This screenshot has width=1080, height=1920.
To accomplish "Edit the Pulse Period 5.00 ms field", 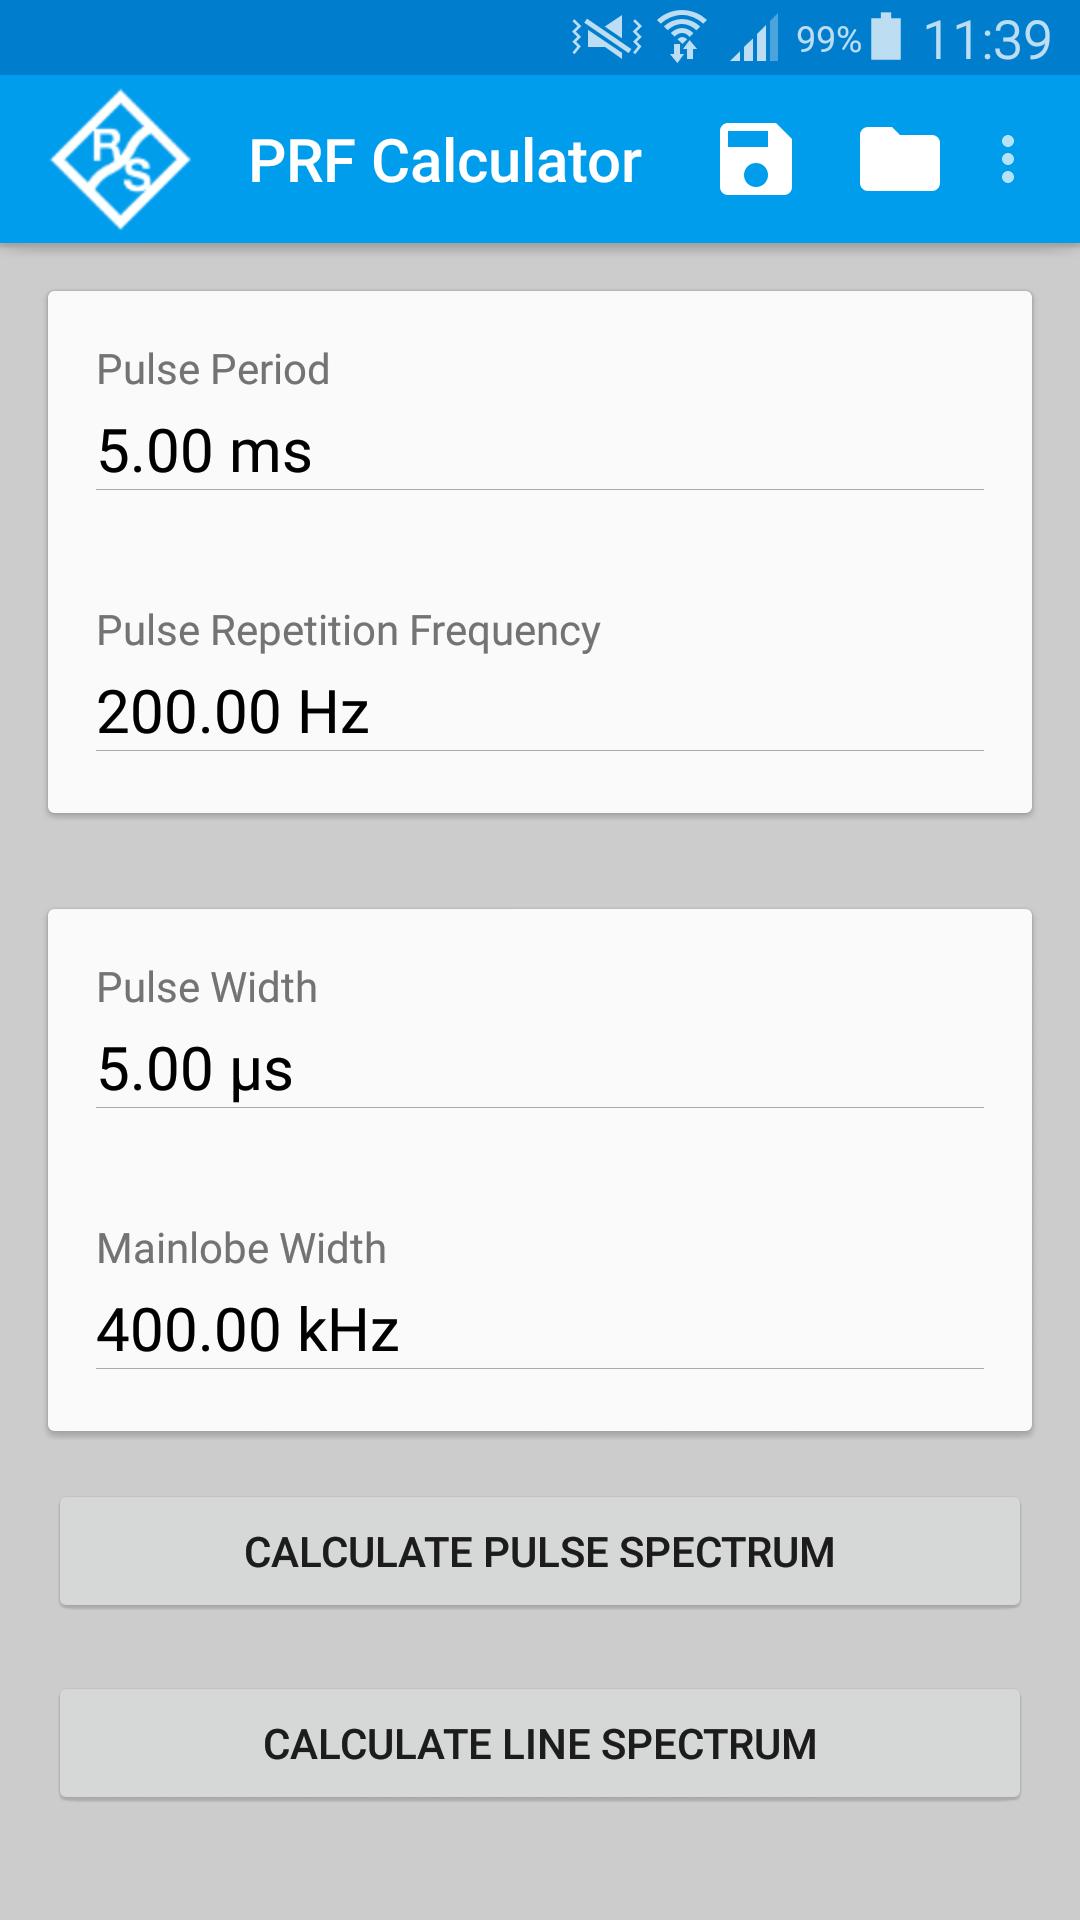I will pos(540,452).
